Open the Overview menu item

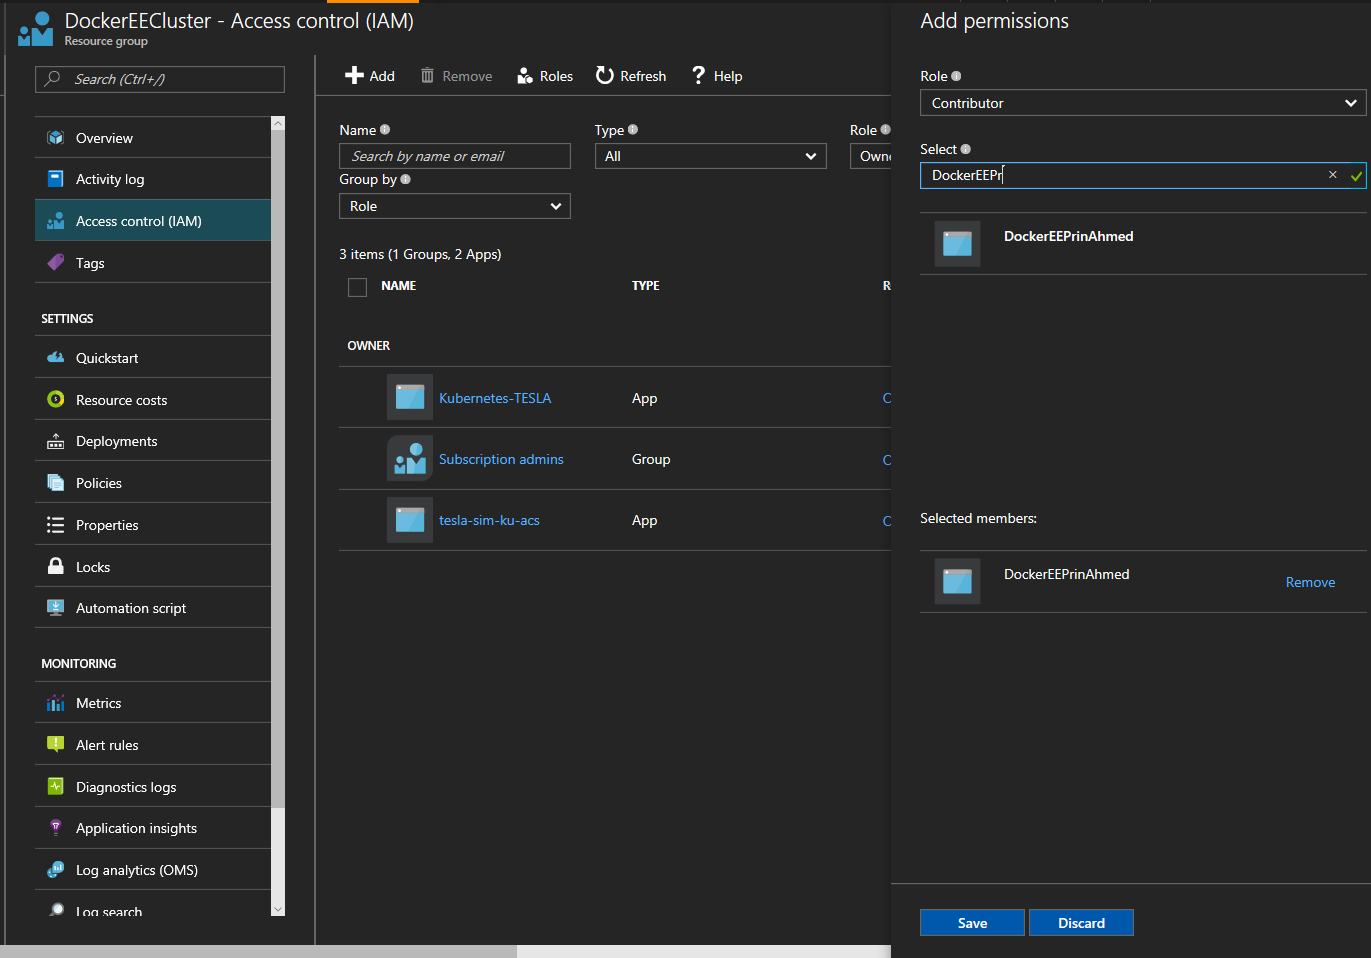pos(153,138)
